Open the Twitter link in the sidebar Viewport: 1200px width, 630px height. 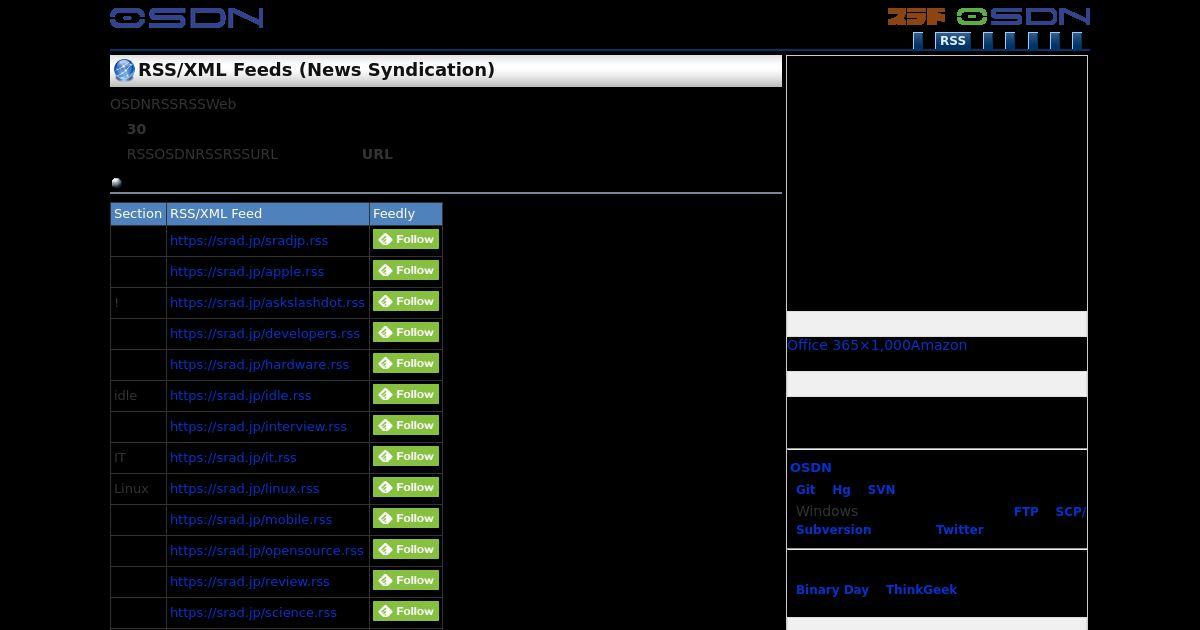click(959, 529)
